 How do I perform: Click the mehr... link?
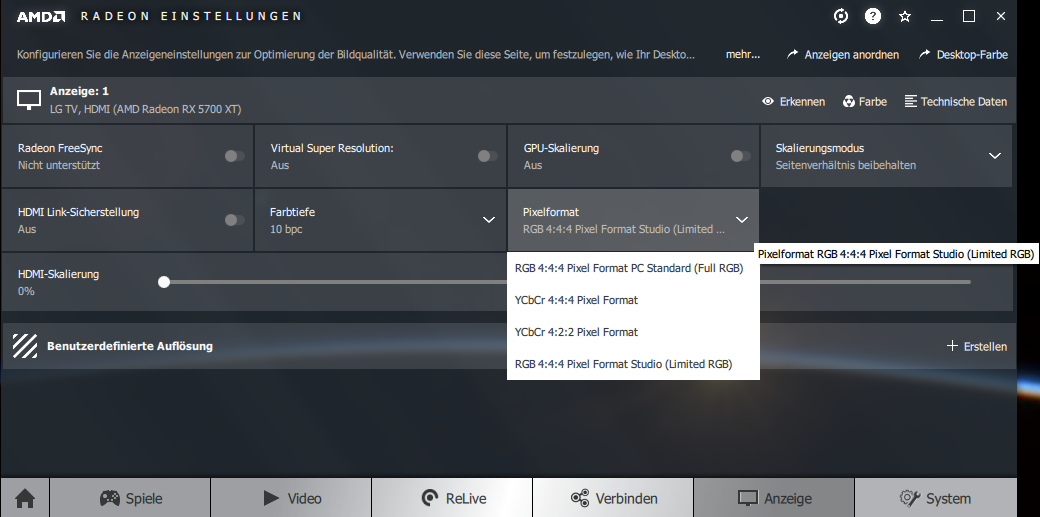(x=743, y=54)
